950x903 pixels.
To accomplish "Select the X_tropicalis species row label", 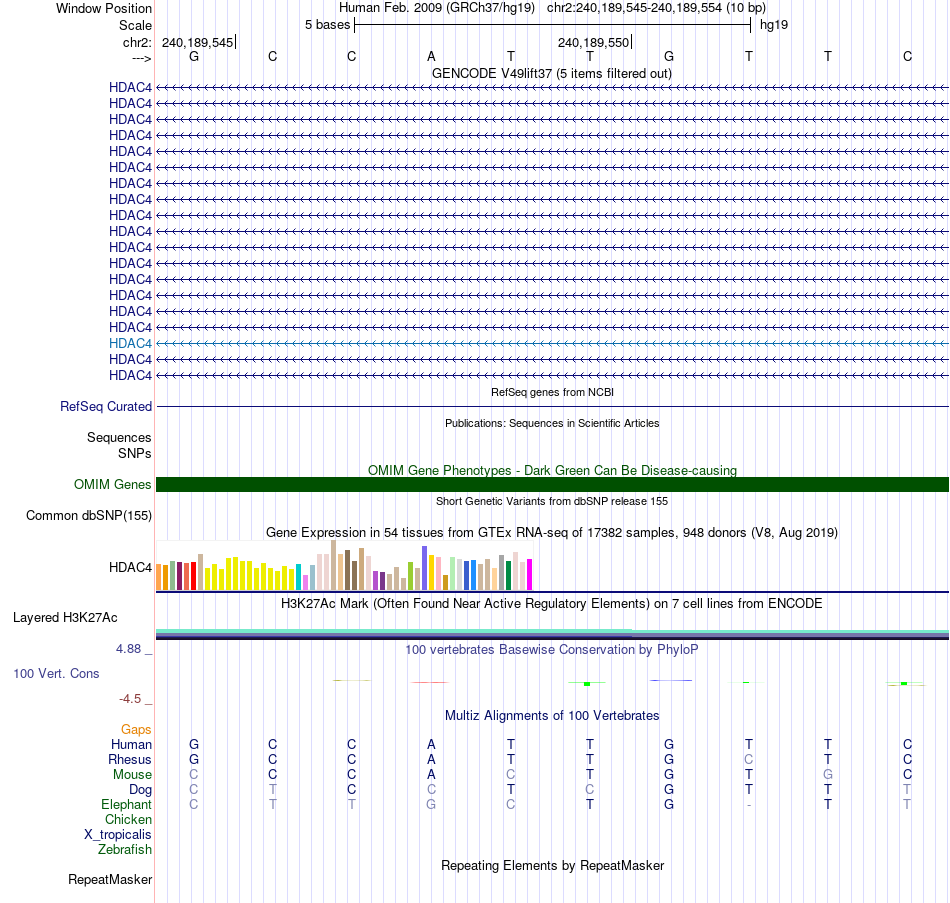I will (x=118, y=835).
